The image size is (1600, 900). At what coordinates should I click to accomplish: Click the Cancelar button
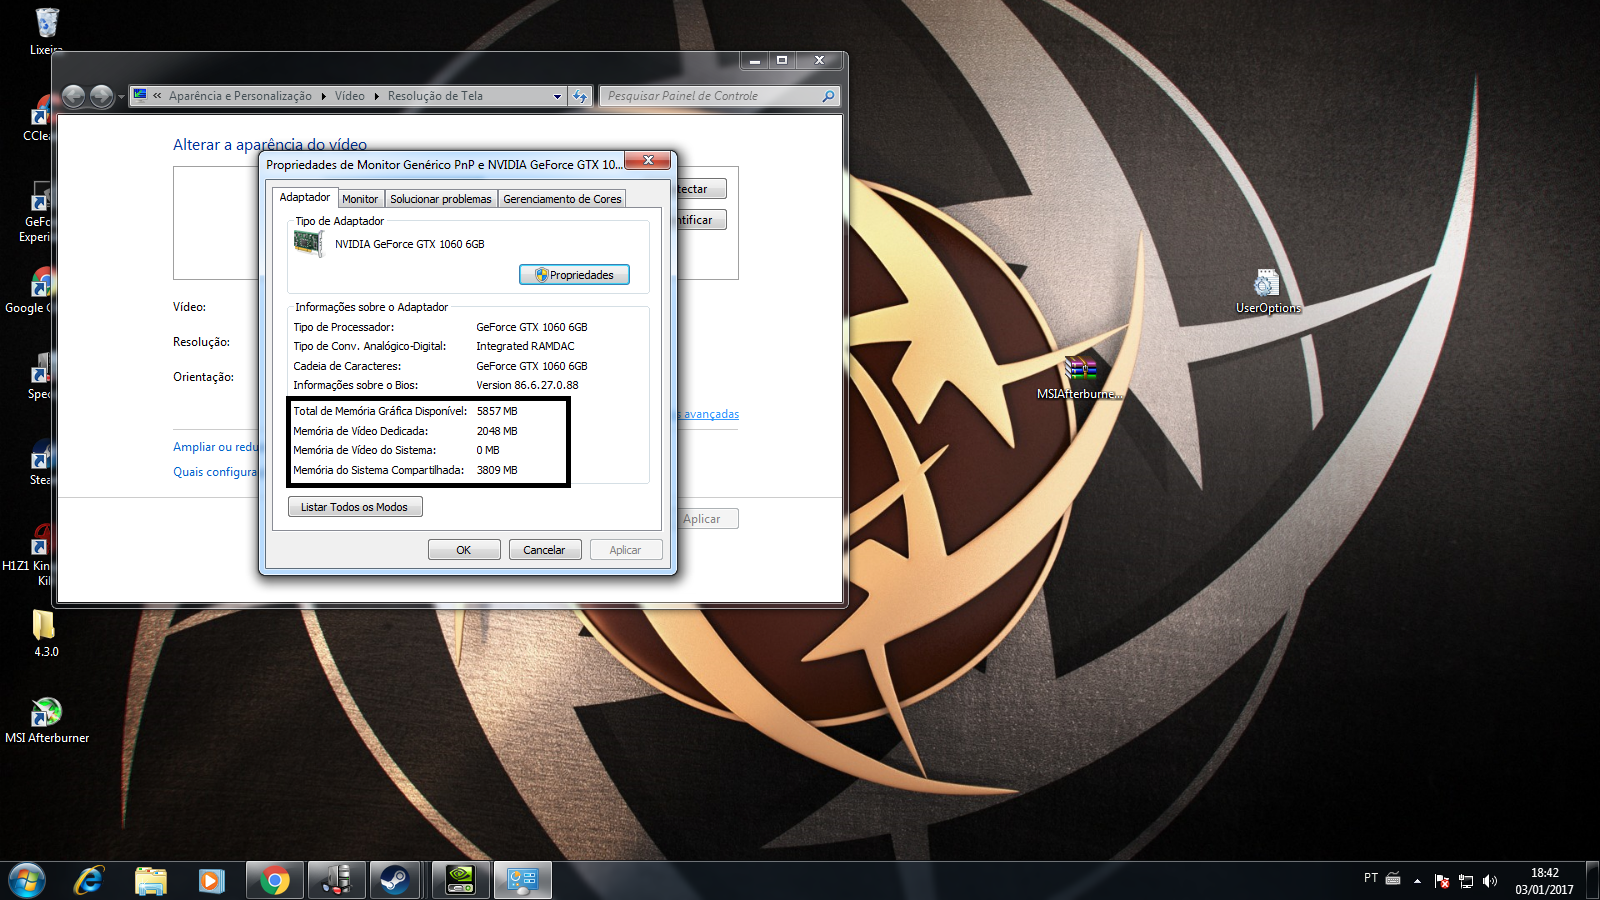pos(544,550)
